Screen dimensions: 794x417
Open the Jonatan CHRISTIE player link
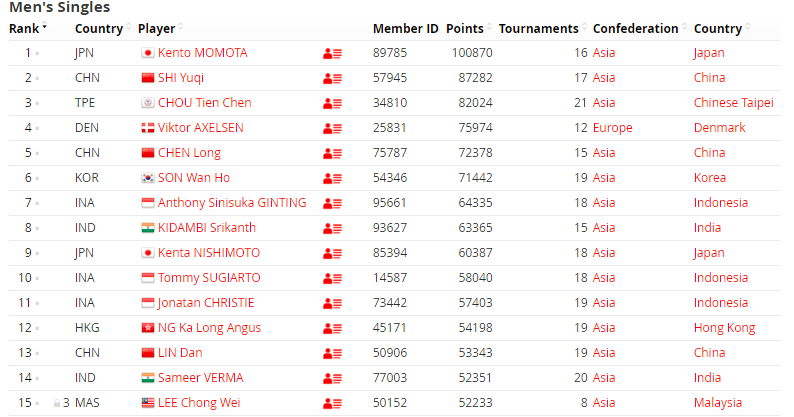pyautogui.click(x=206, y=303)
